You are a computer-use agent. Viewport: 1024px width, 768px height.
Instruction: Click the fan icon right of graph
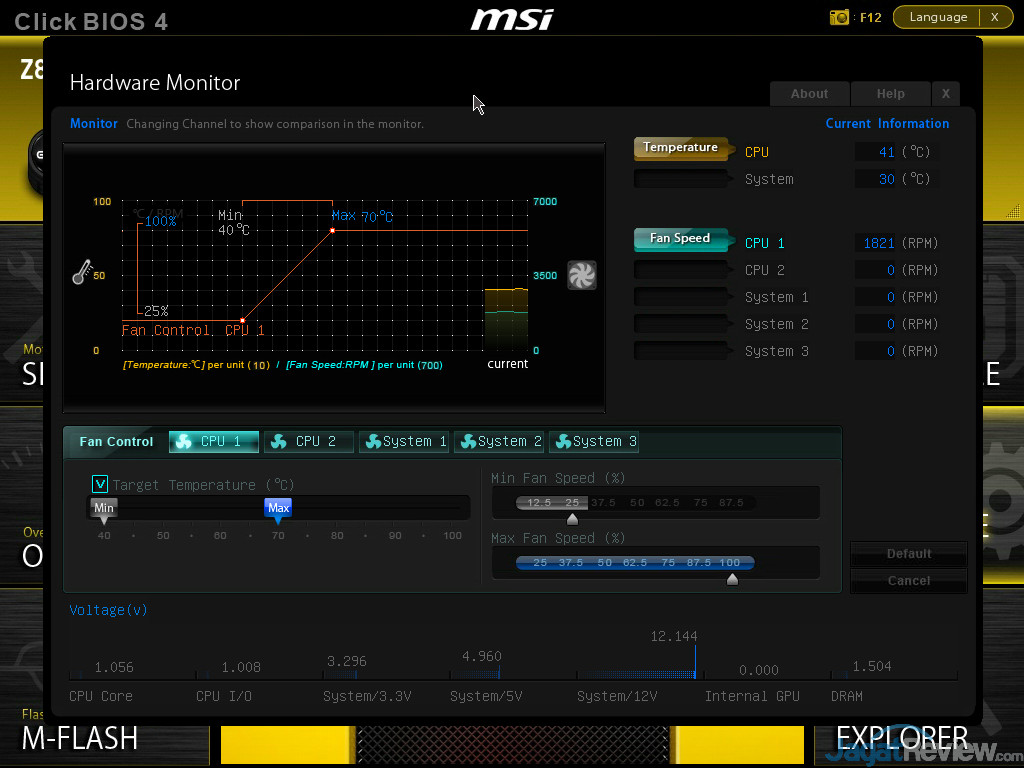click(x=581, y=275)
